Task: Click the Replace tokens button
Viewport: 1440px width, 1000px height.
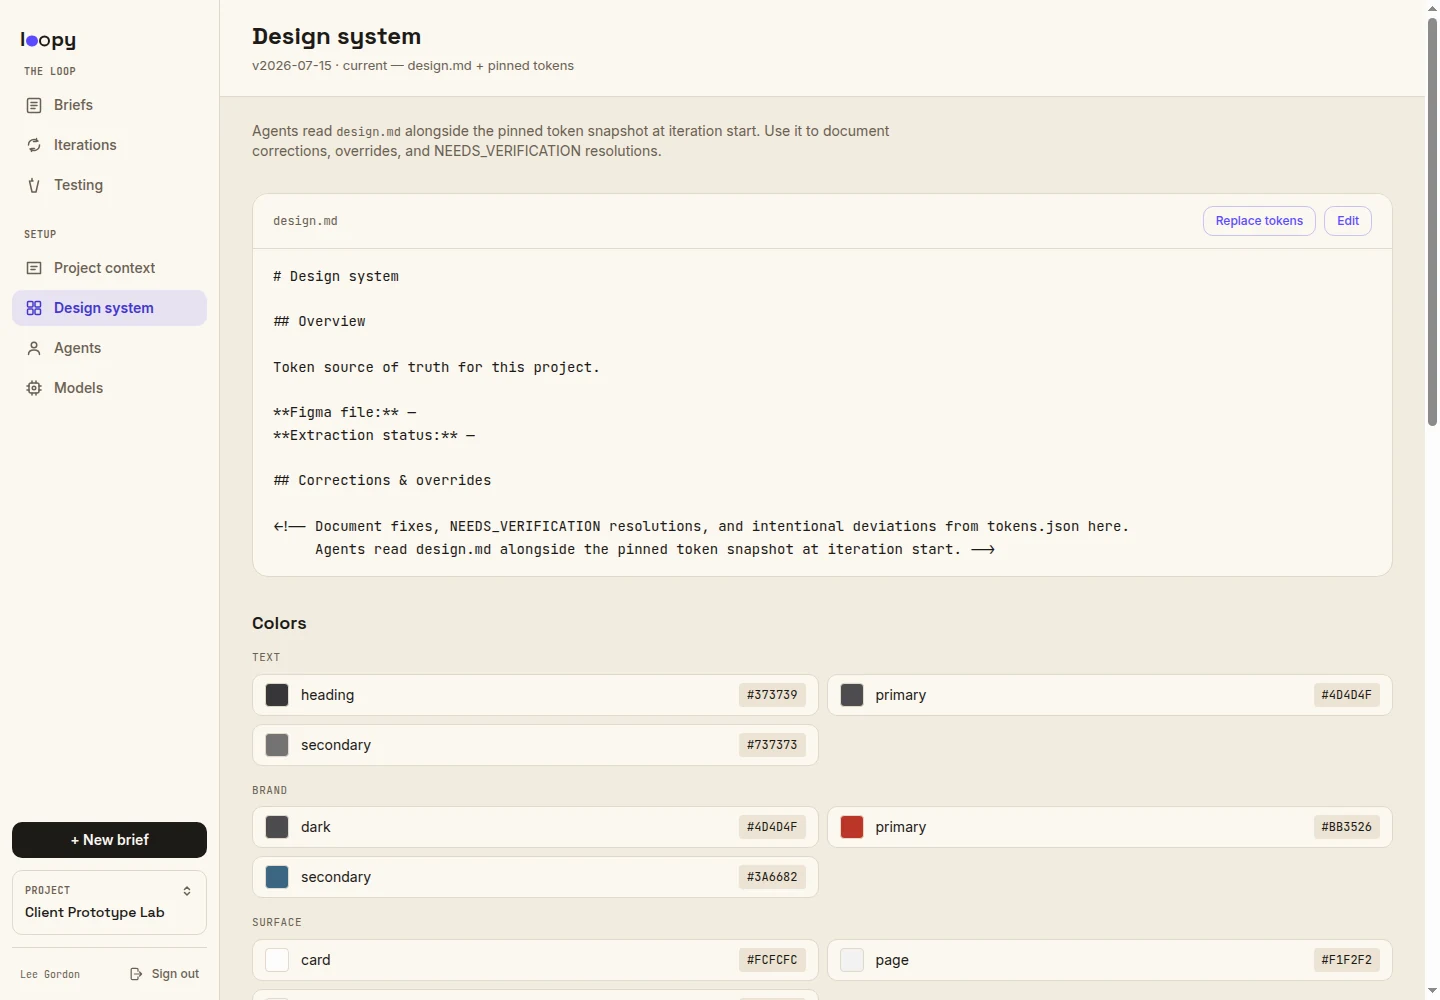Action: (1259, 221)
